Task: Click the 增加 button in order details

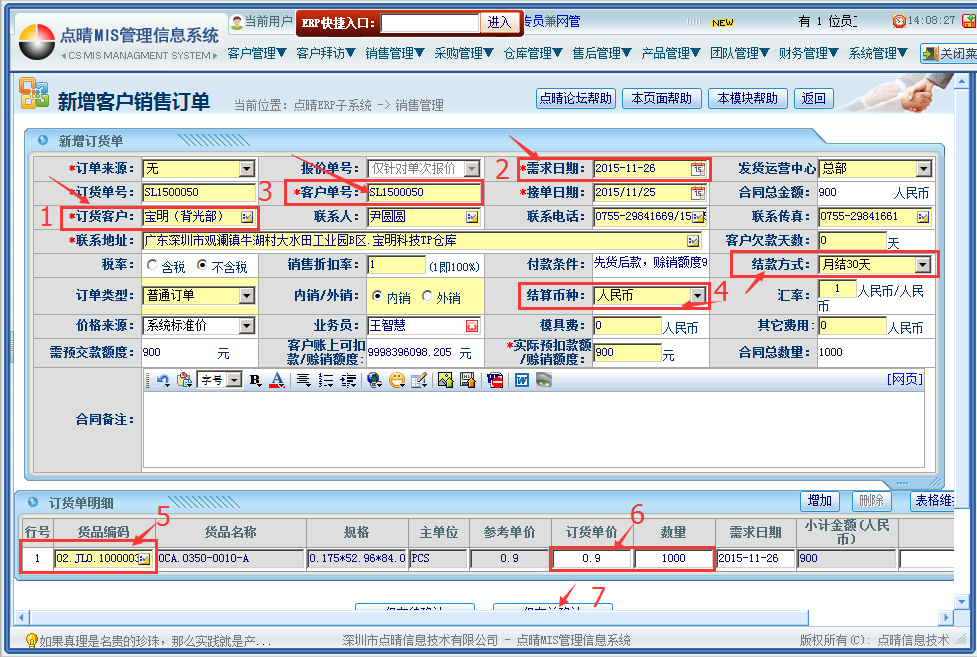Action: pos(820,501)
